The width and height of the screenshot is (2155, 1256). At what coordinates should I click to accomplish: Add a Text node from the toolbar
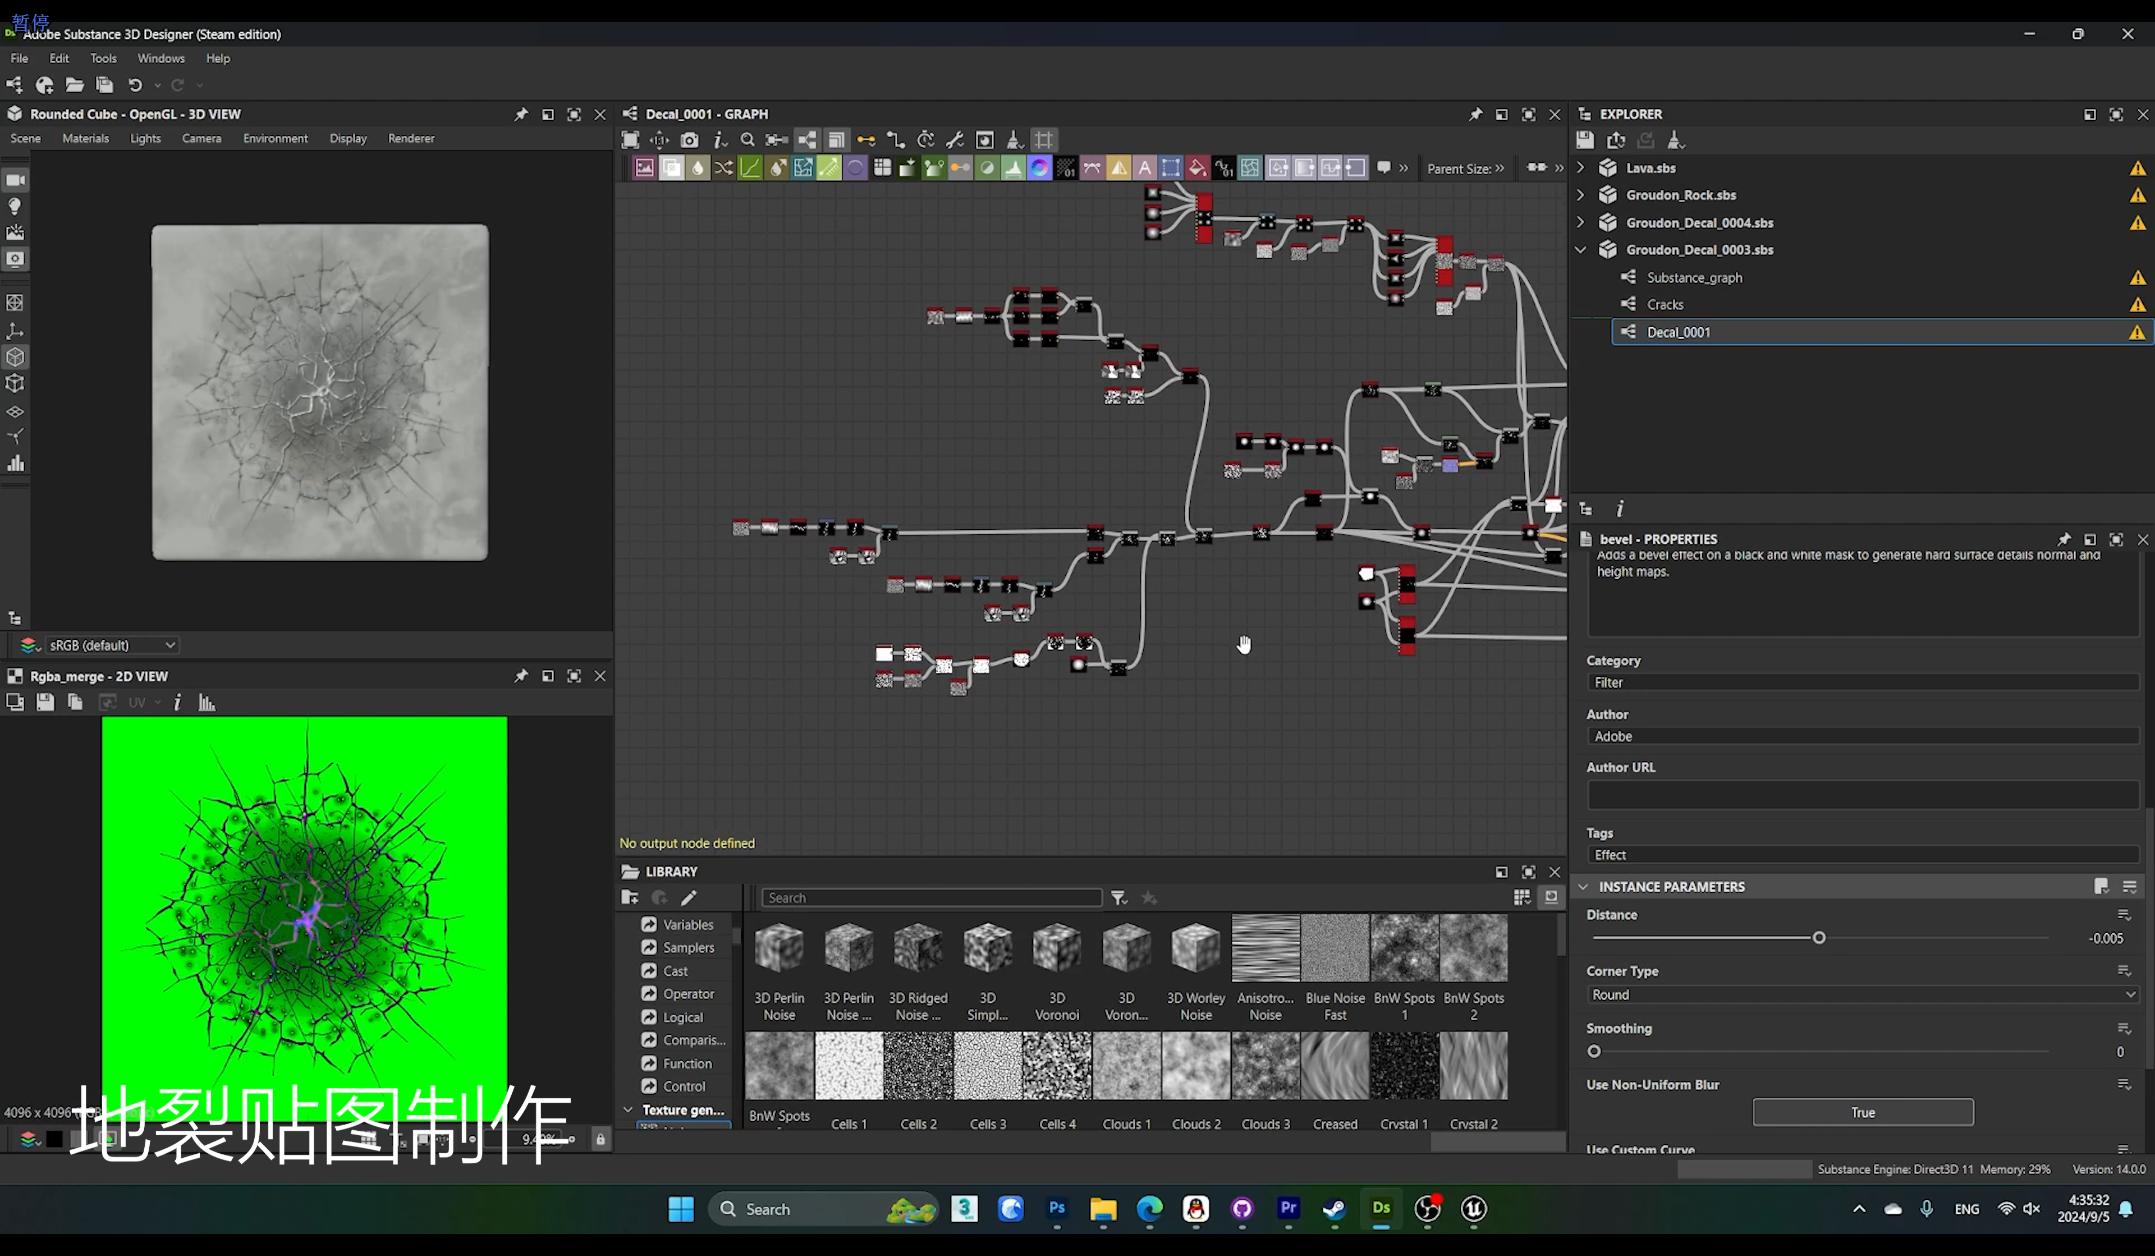[1145, 168]
